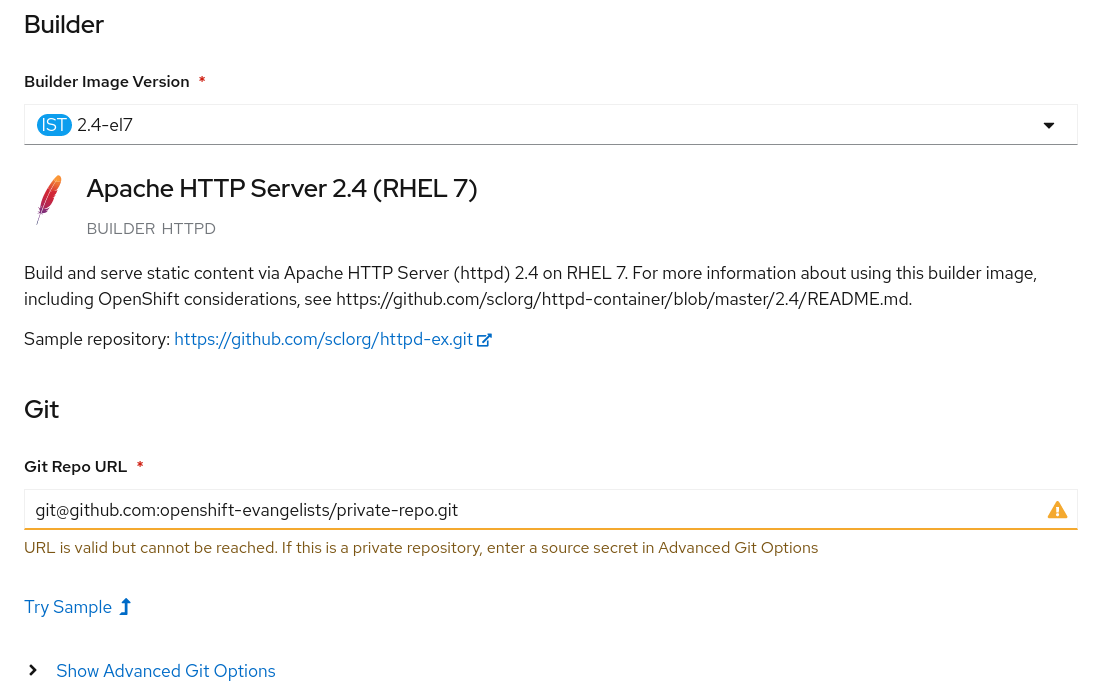The image size is (1099, 698).
Task: Click the Try Sample link
Action: point(68,607)
